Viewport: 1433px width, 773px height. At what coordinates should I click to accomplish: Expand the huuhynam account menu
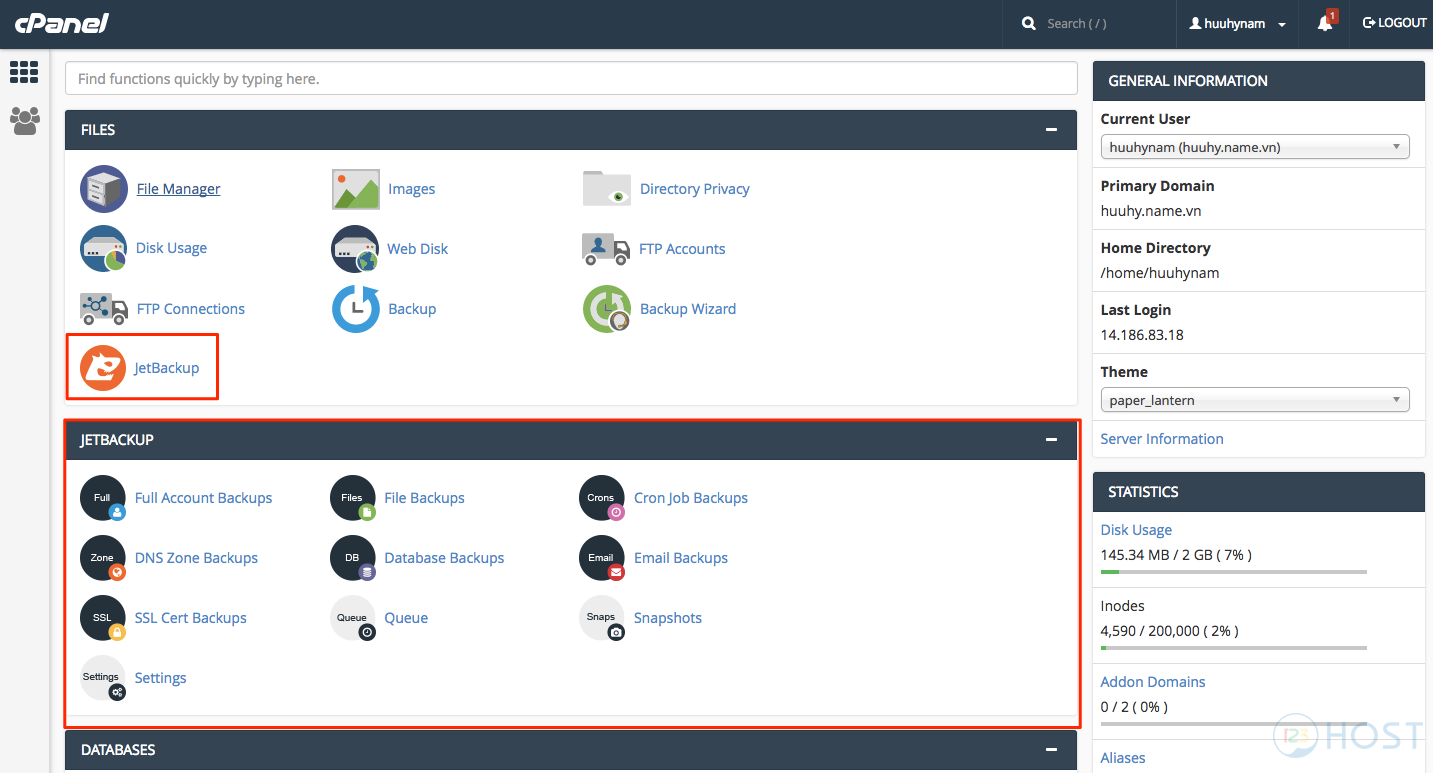click(x=1237, y=23)
